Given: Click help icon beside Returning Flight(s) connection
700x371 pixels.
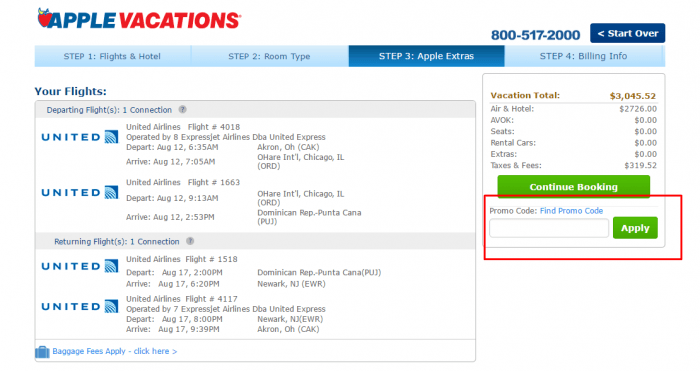Looking at the screenshot, I should coord(190,241).
